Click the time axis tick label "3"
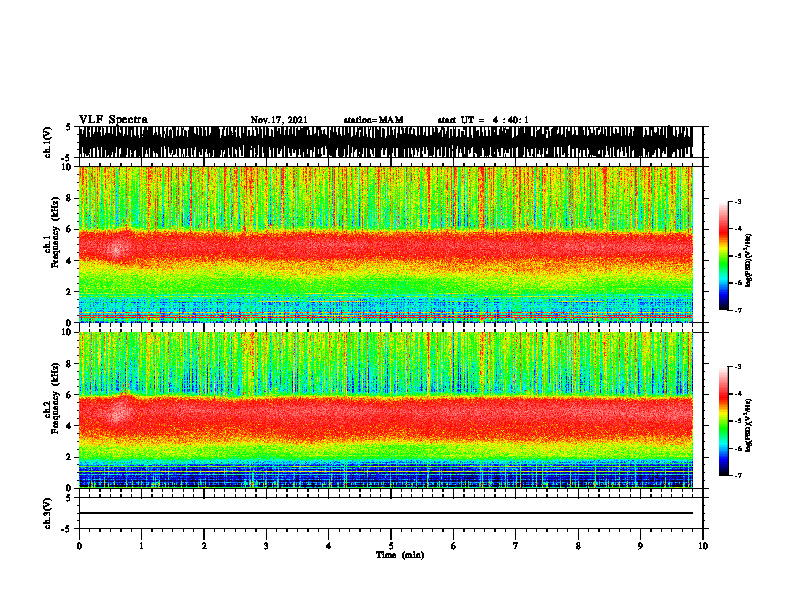This screenshot has width=792, height=612. (266, 546)
